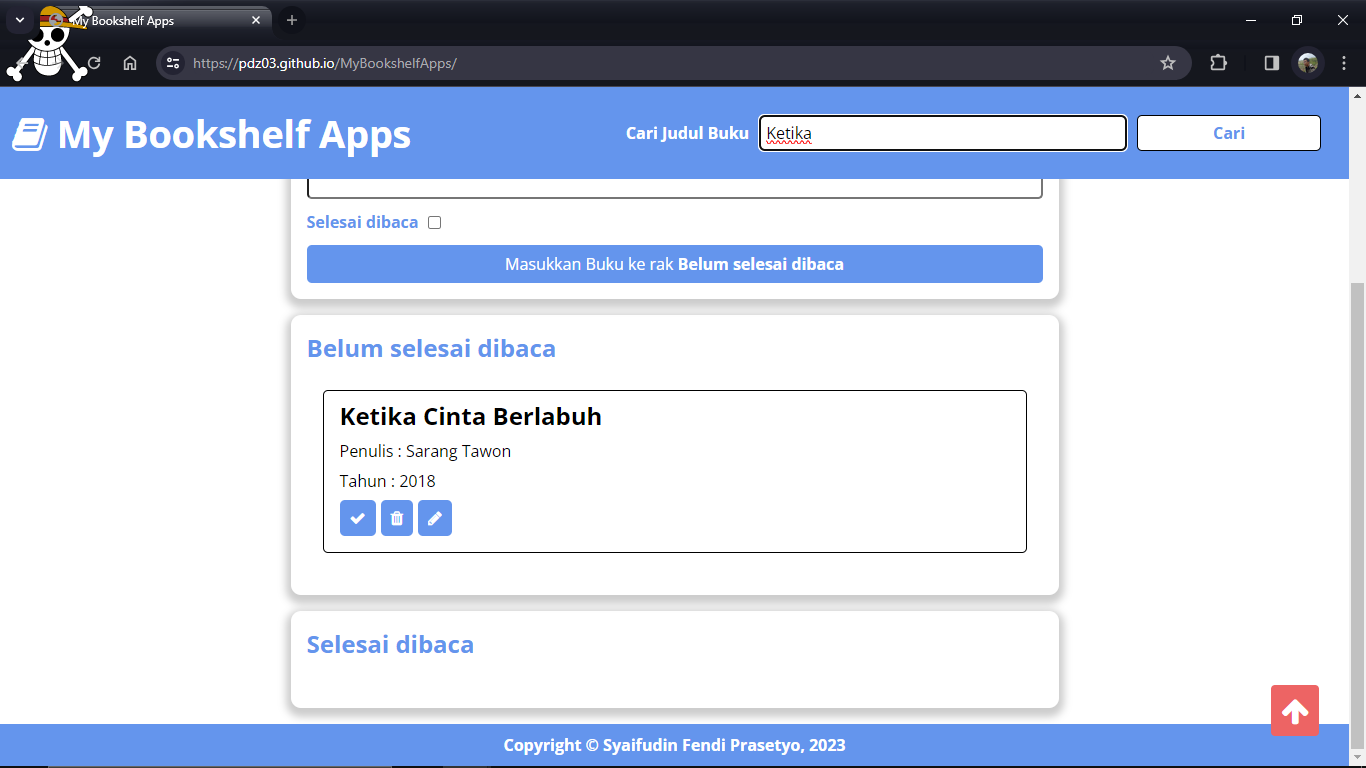Click Masukkan Buku ke rak button
The width and height of the screenshot is (1366, 768).
pos(675,264)
